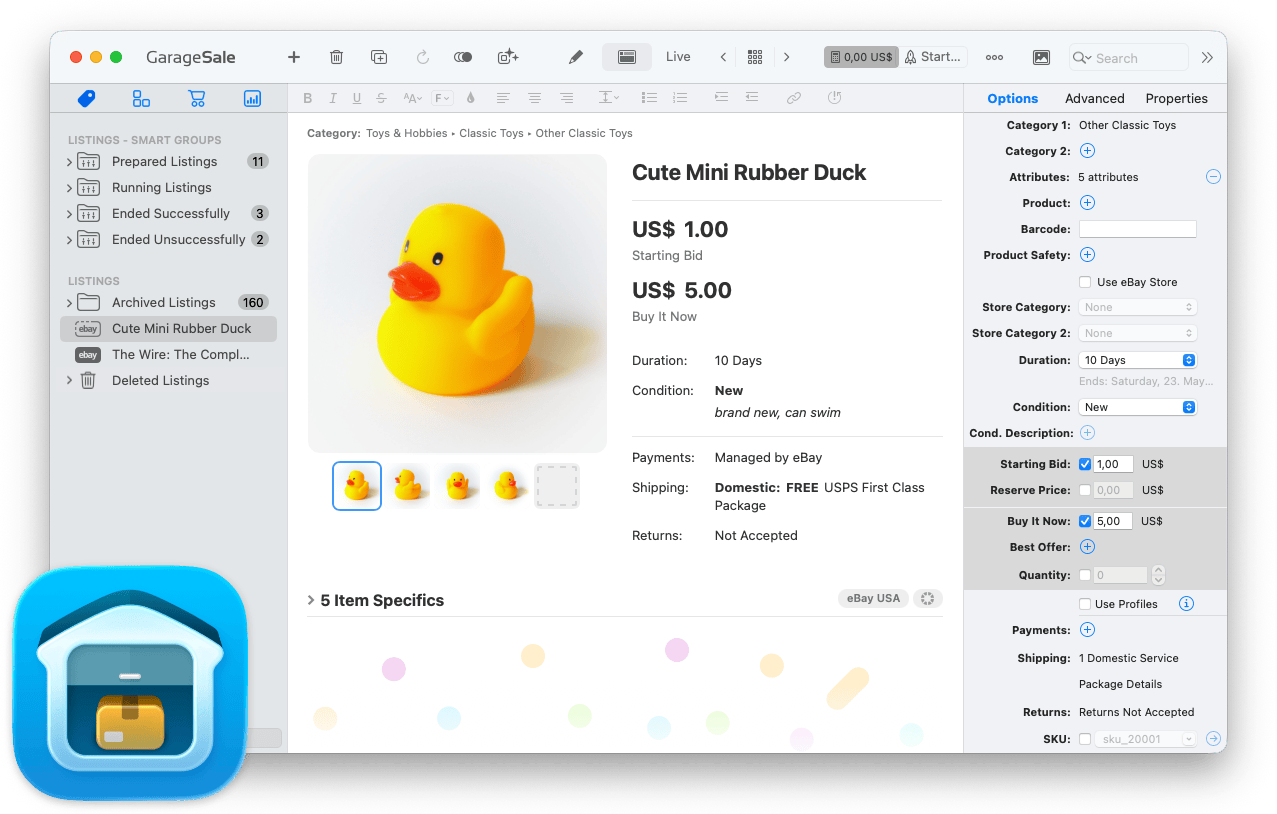Open the Condition New dropdown
The image size is (1277, 814).
(1137, 407)
